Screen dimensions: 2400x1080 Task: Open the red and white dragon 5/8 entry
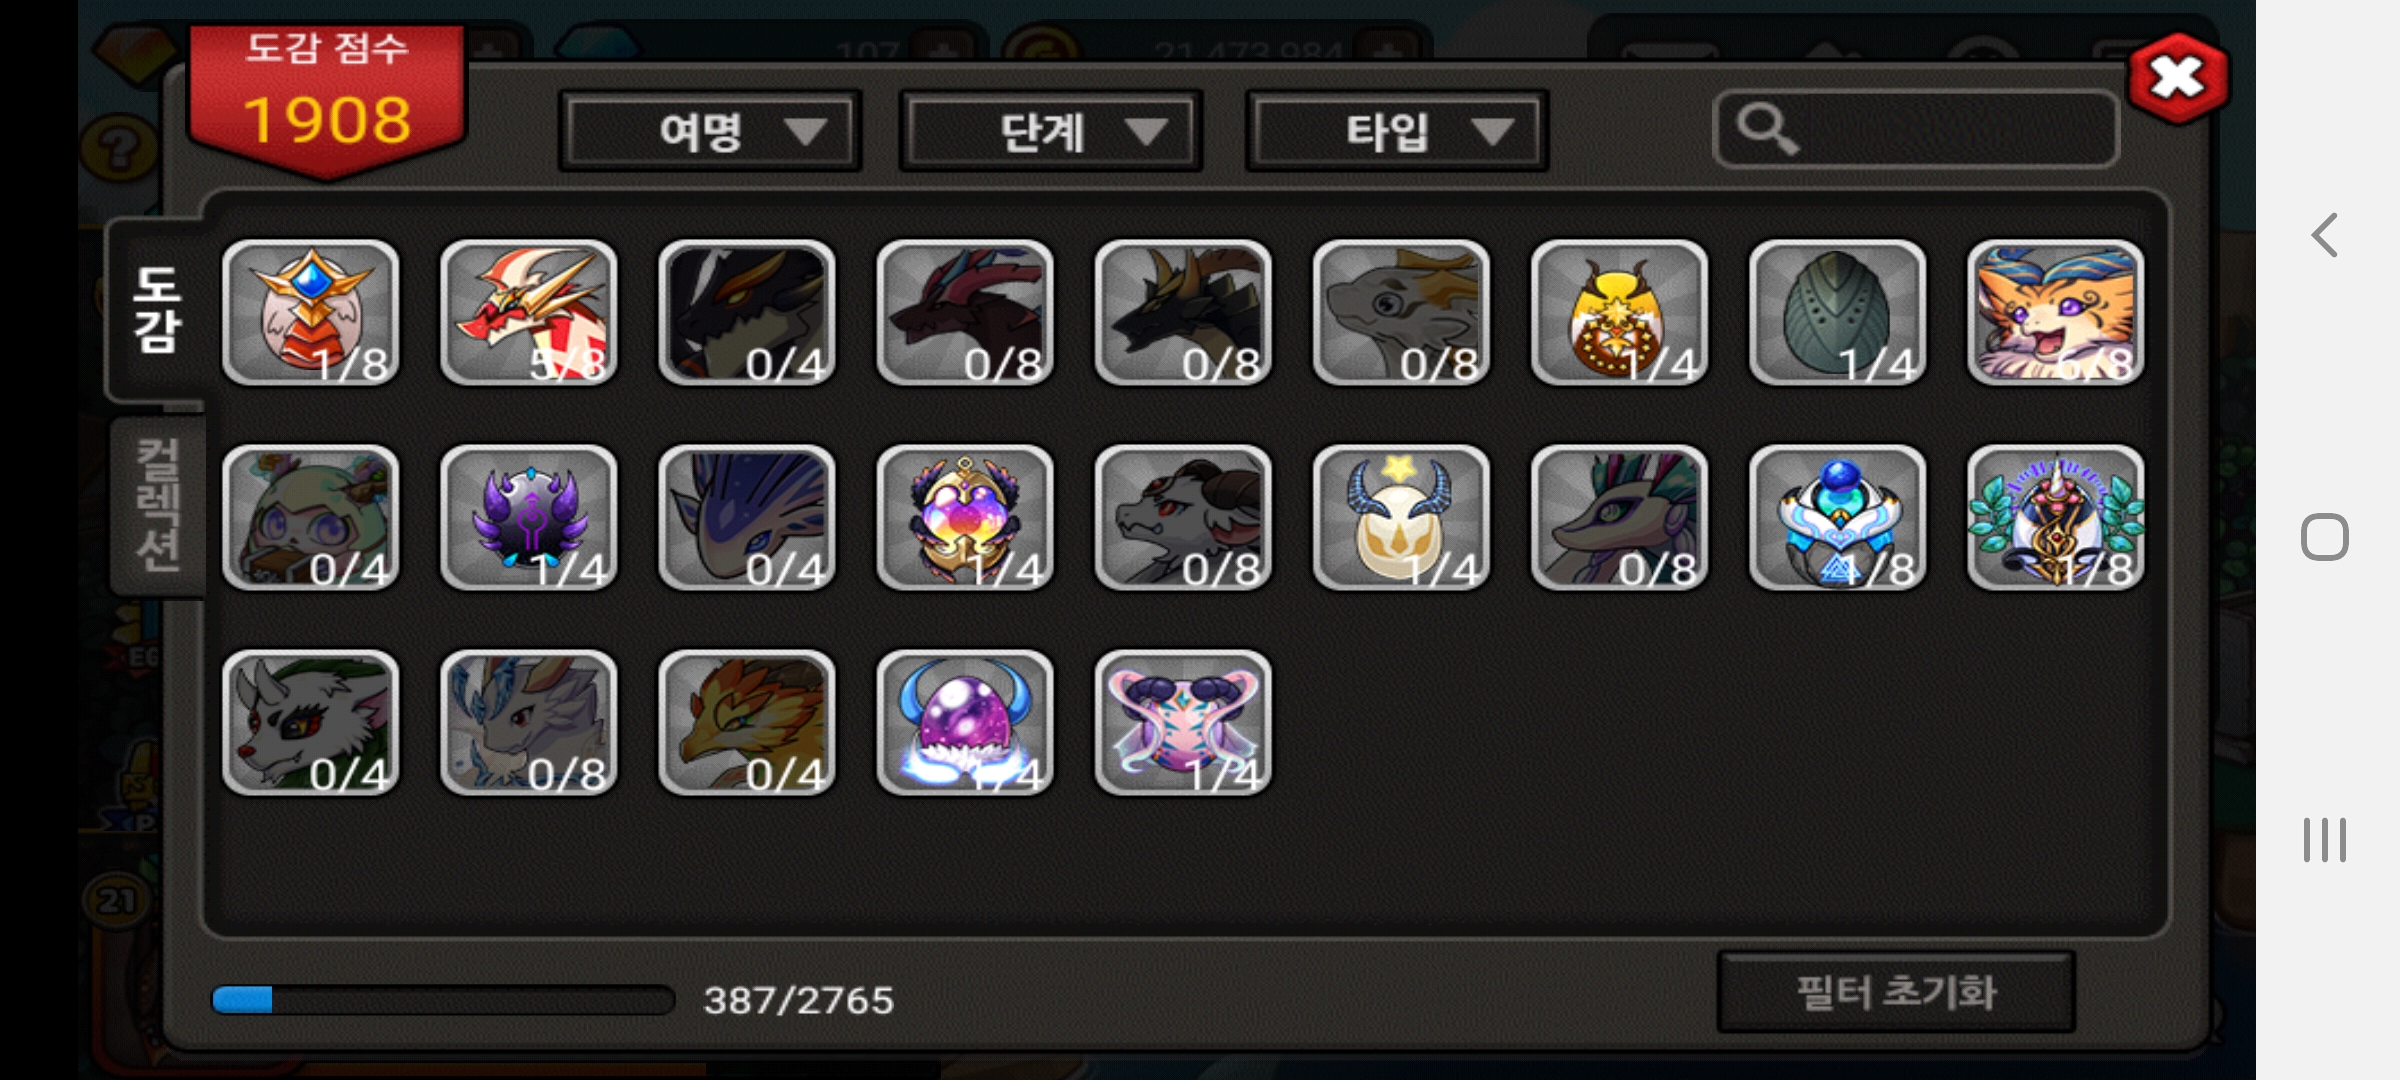point(529,312)
